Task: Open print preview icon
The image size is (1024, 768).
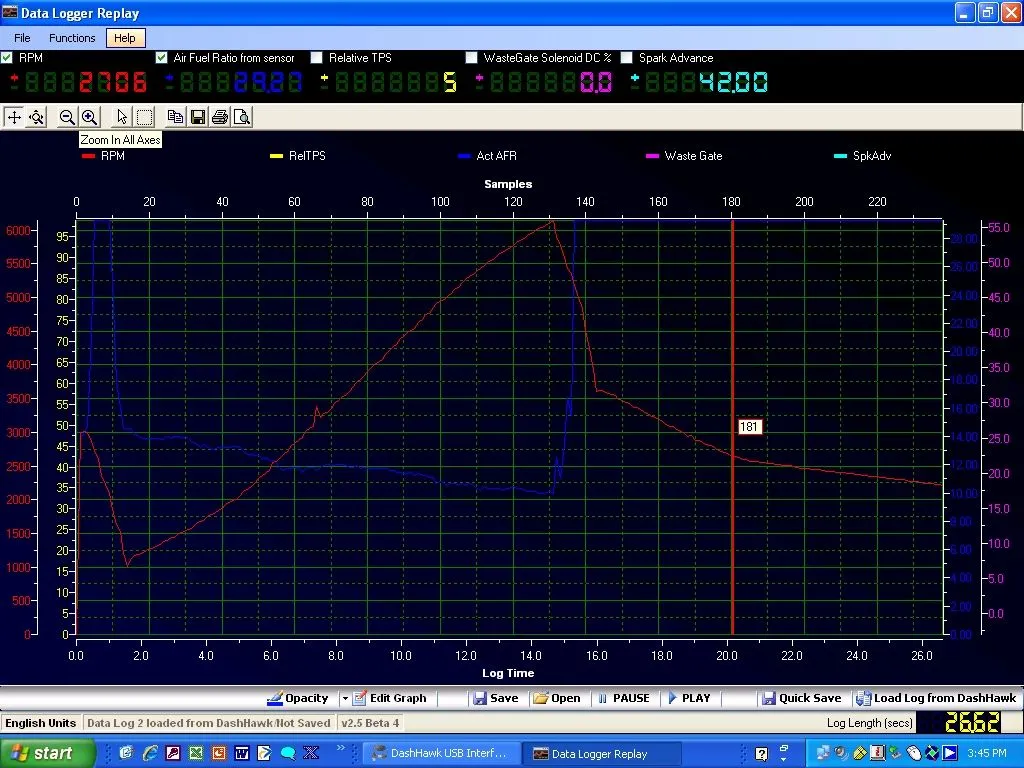Action: (x=241, y=117)
